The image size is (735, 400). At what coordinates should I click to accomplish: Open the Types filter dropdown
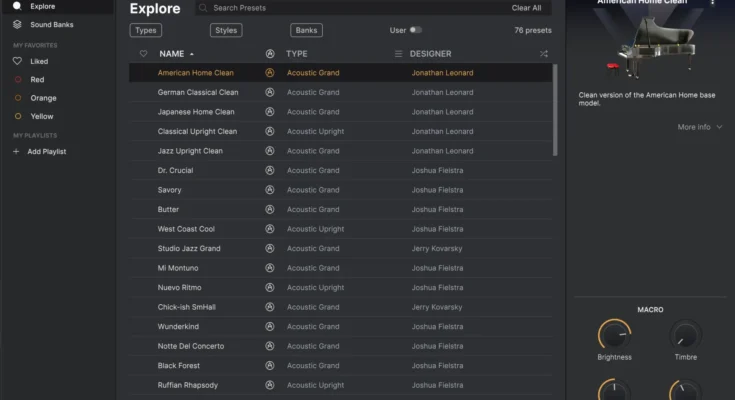(145, 30)
